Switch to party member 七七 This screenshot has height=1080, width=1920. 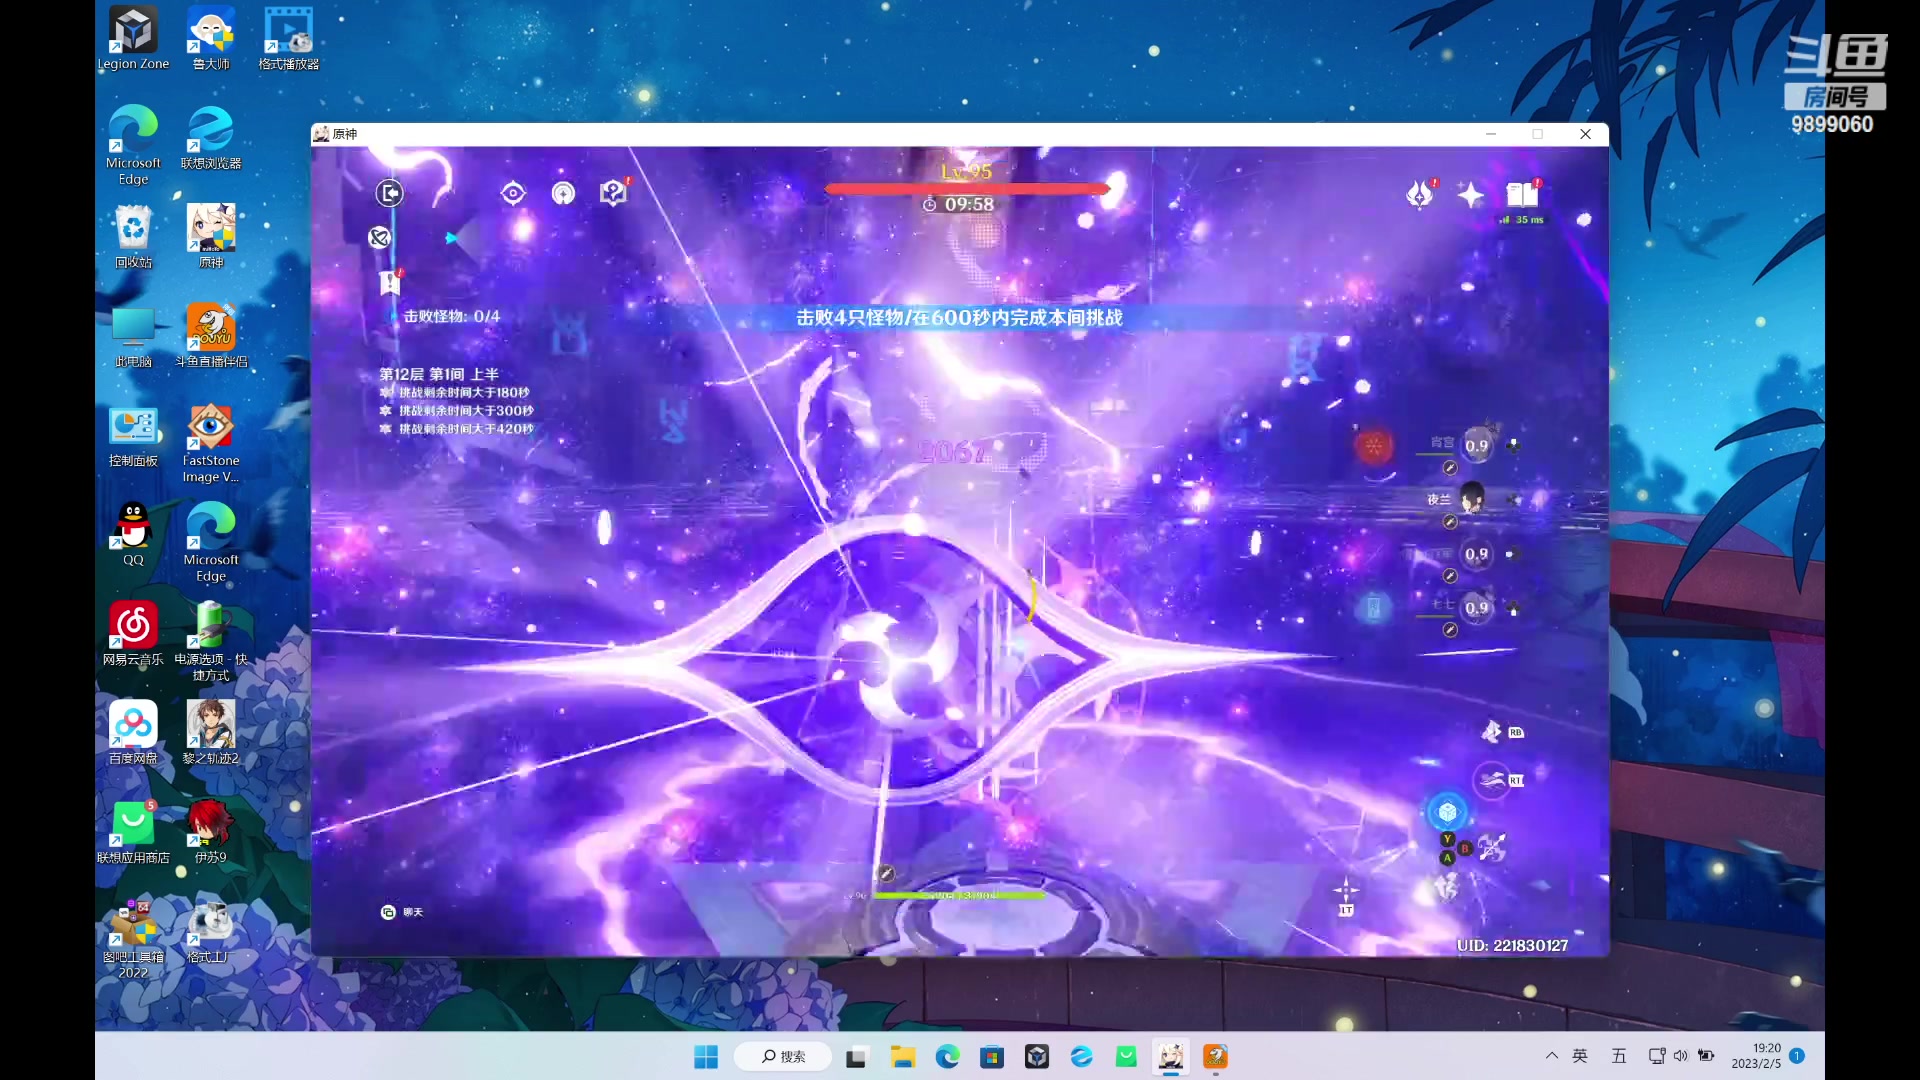click(1476, 607)
